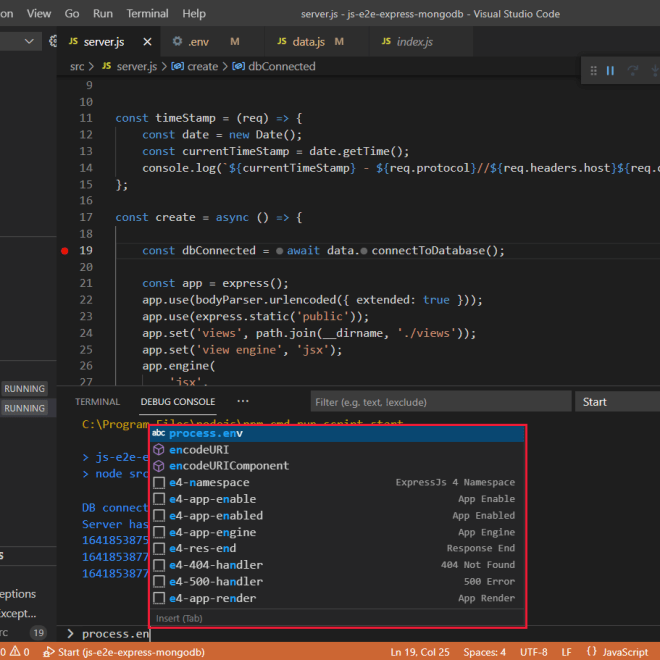The height and width of the screenshot is (660, 660).
Task: Toggle inline breakpoint before await
Action: (x=279, y=251)
